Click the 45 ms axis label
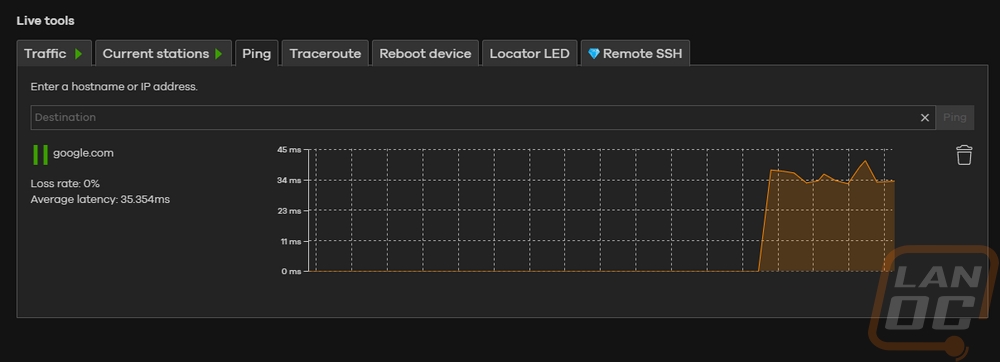Image resolution: width=1000 pixels, height=362 pixels. point(289,150)
